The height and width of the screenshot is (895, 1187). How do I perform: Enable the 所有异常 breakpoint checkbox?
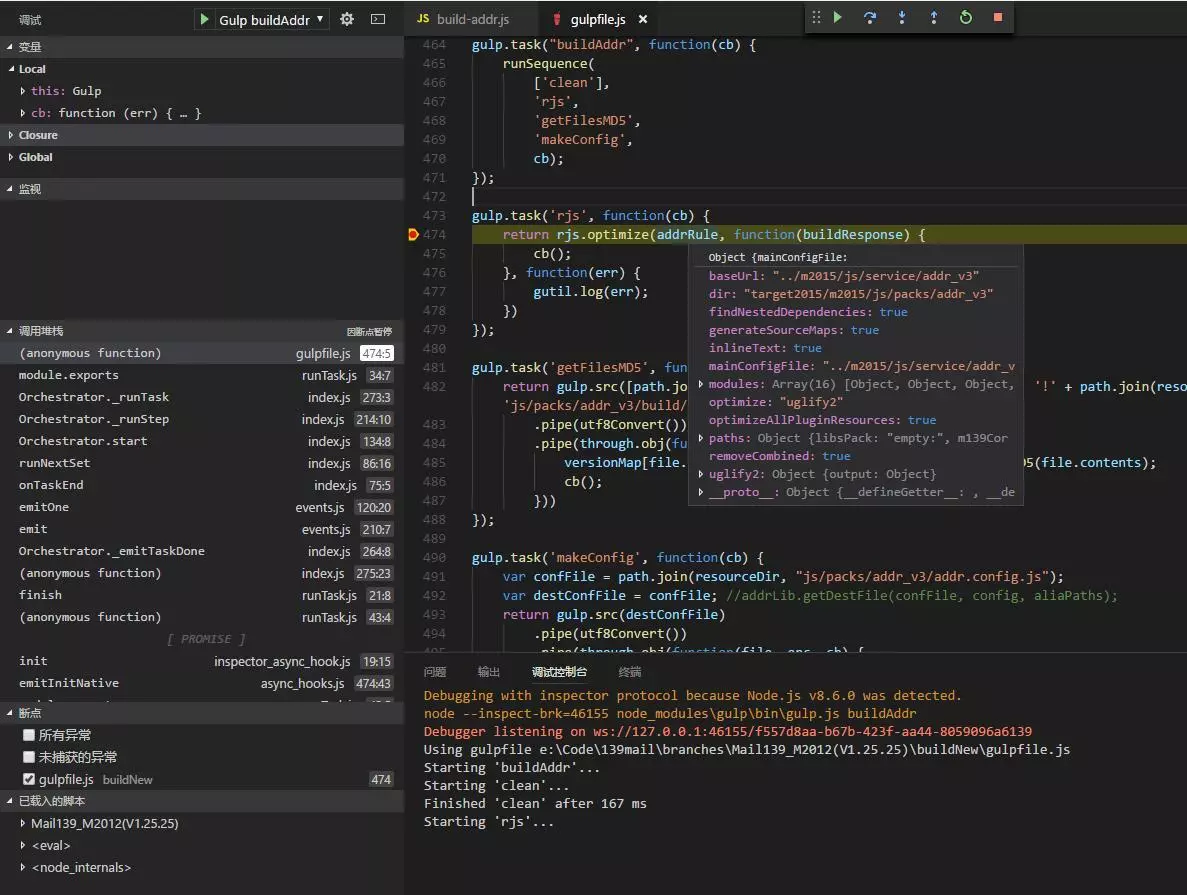click(x=29, y=735)
